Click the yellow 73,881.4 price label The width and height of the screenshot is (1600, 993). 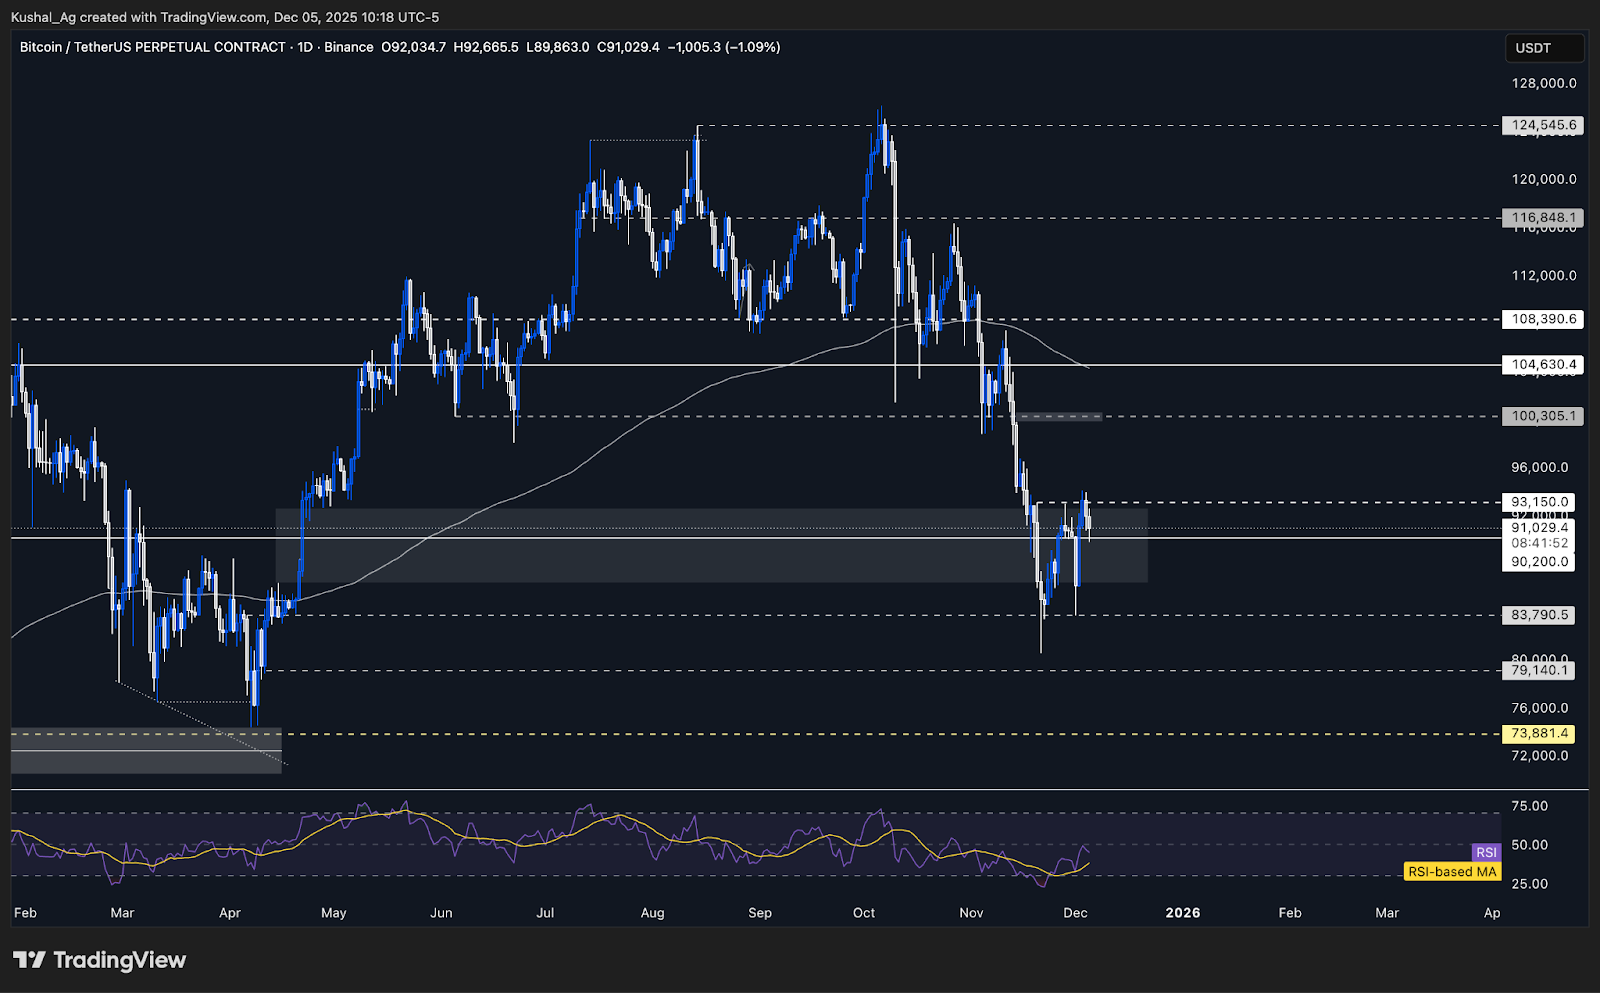(x=1540, y=733)
